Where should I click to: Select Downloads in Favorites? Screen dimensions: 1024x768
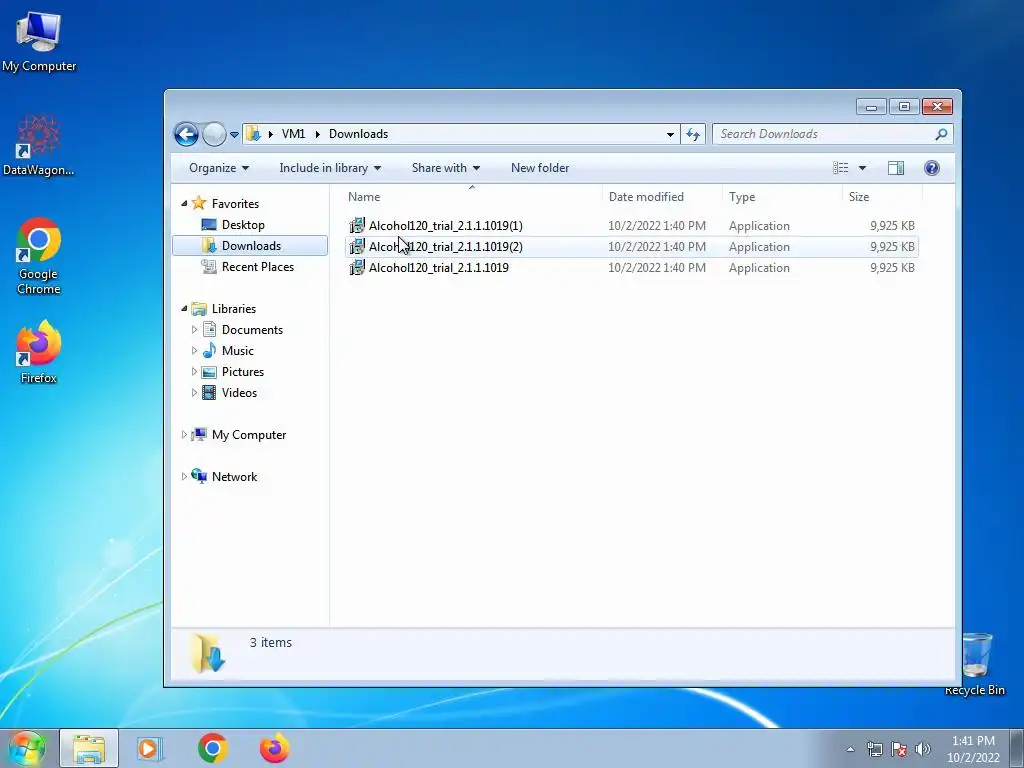point(251,246)
